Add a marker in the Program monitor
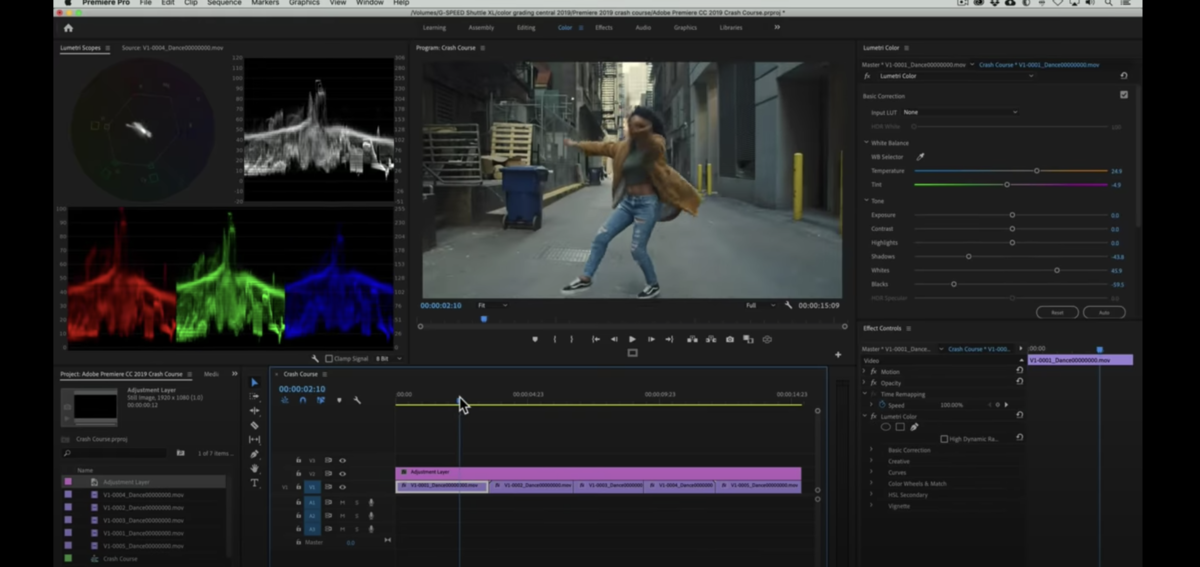This screenshot has width=1200, height=567. 535,339
